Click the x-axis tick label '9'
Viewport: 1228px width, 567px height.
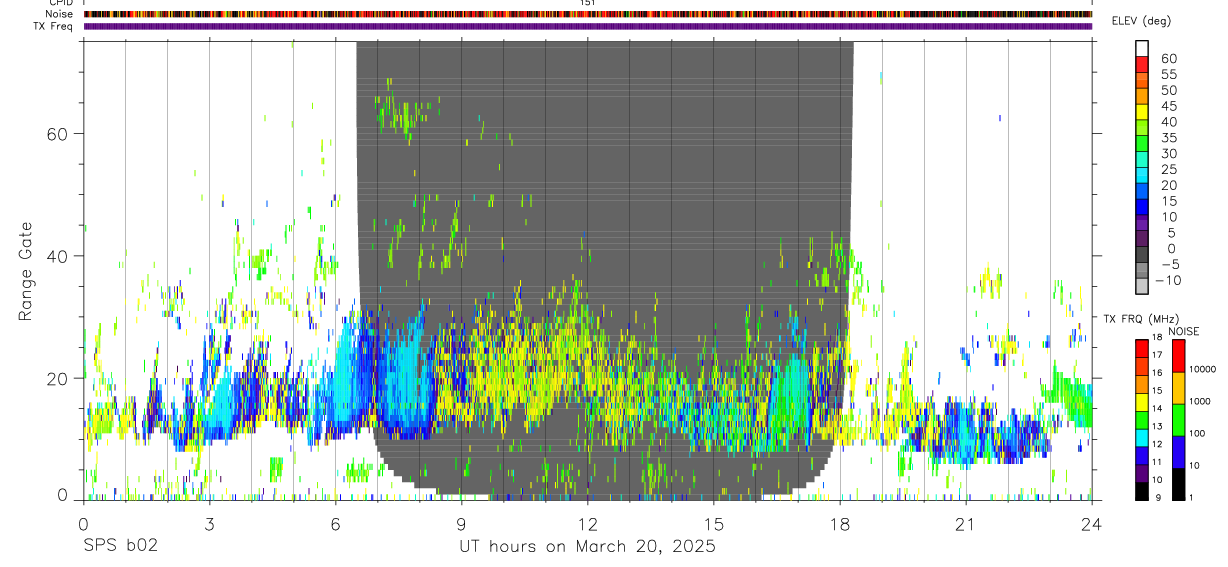pos(461,523)
